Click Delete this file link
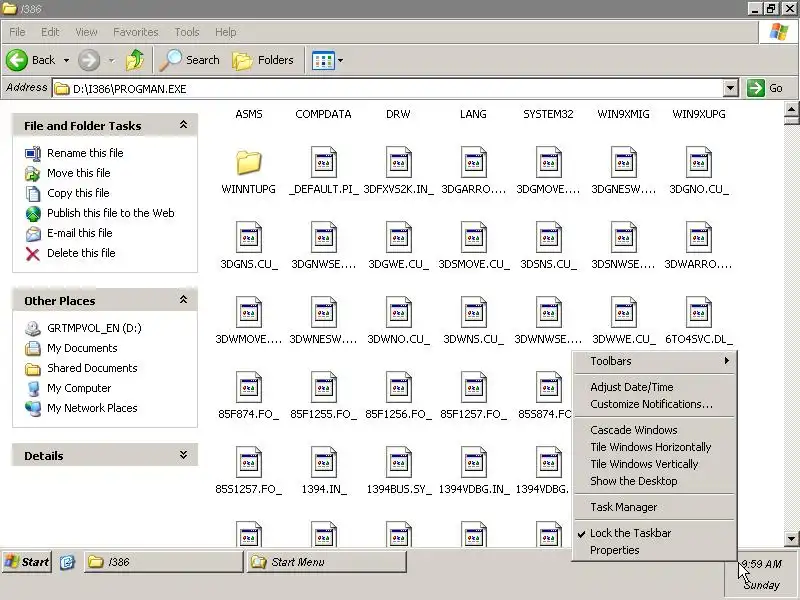The height and width of the screenshot is (600, 800). click(x=81, y=253)
